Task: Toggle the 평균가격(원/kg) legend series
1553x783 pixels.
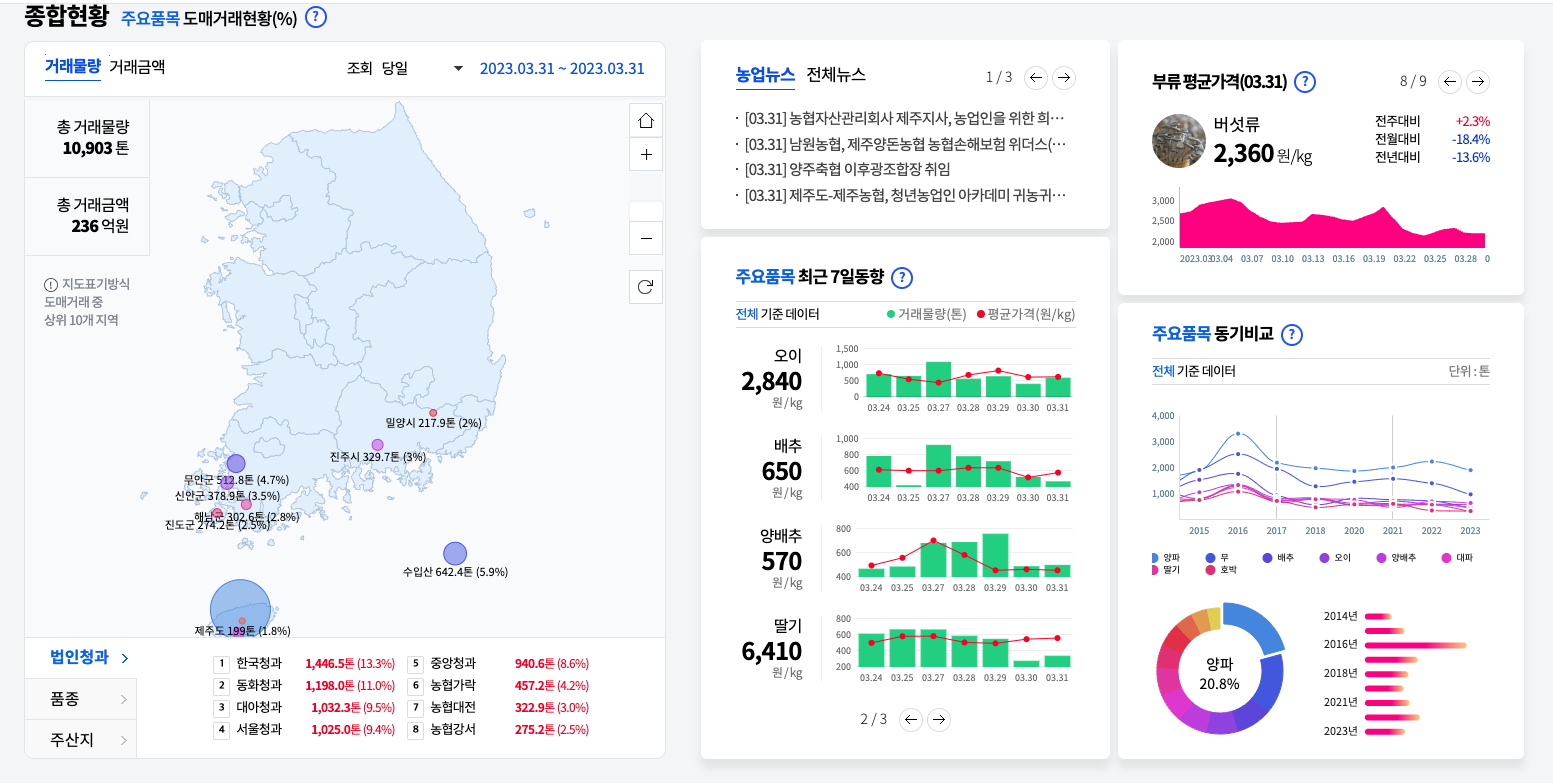Action: tap(1026, 314)
